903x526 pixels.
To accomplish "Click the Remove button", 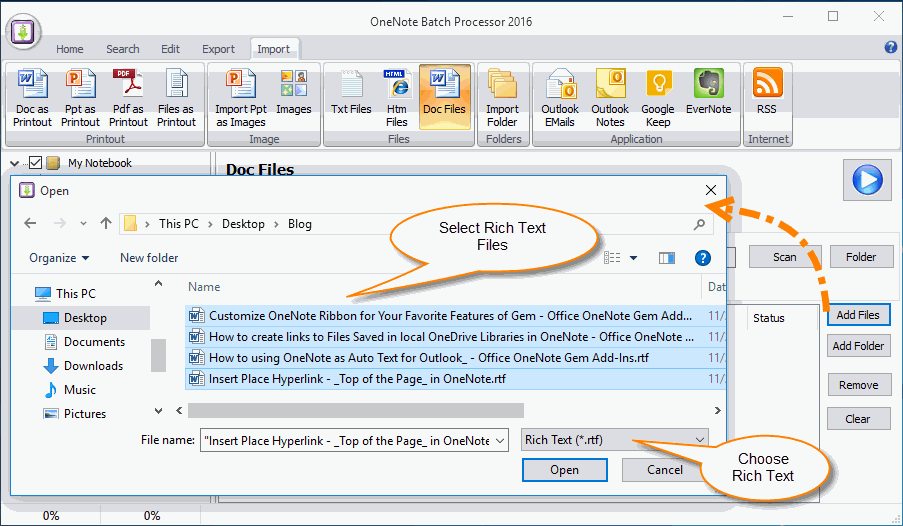I will [859, 385].
